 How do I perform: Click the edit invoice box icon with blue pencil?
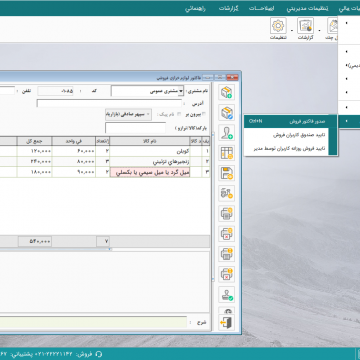[x=227, y=112]
